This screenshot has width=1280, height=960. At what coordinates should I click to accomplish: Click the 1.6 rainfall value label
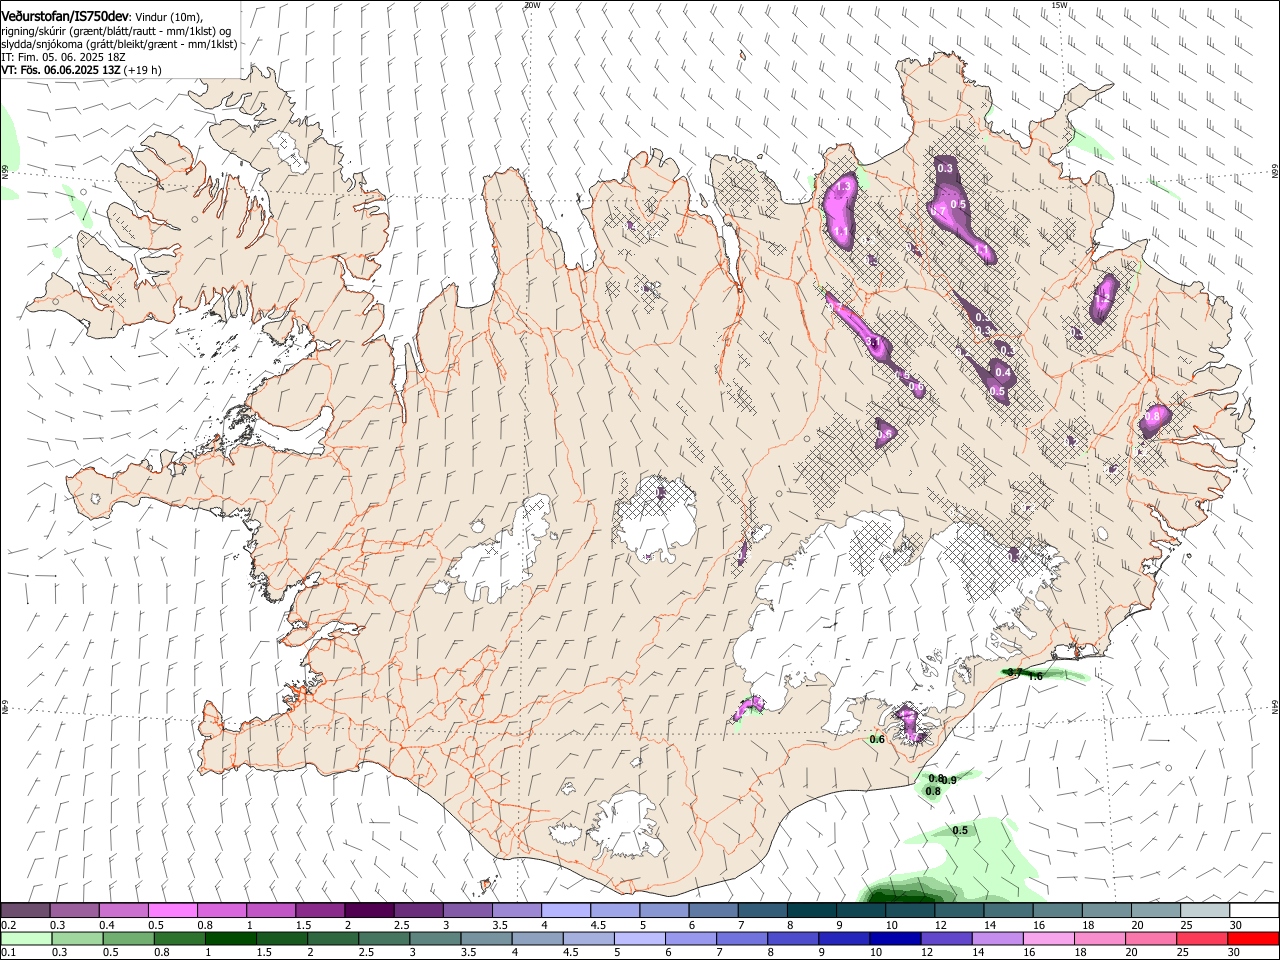(x=1036, y=676)
